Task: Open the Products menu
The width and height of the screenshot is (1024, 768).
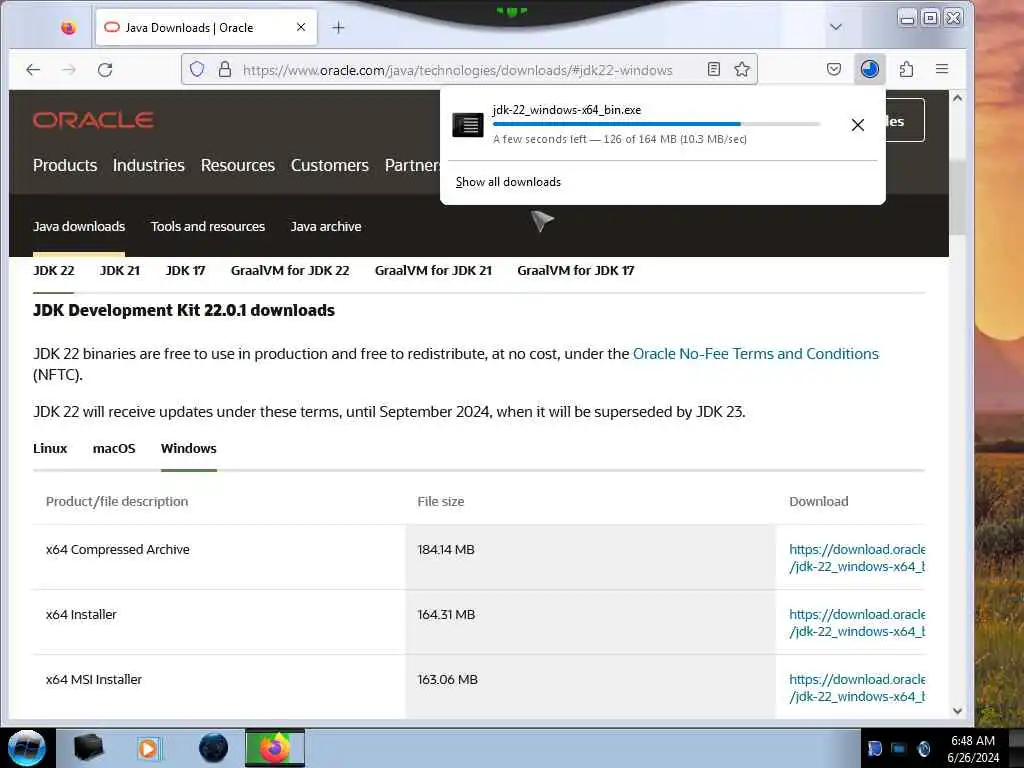Action: tap(65, 165)
